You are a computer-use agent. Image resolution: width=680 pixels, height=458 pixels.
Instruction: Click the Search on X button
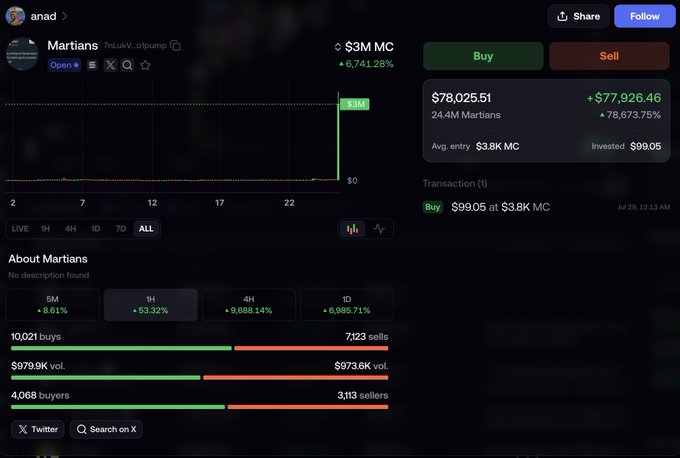(106, 429)
